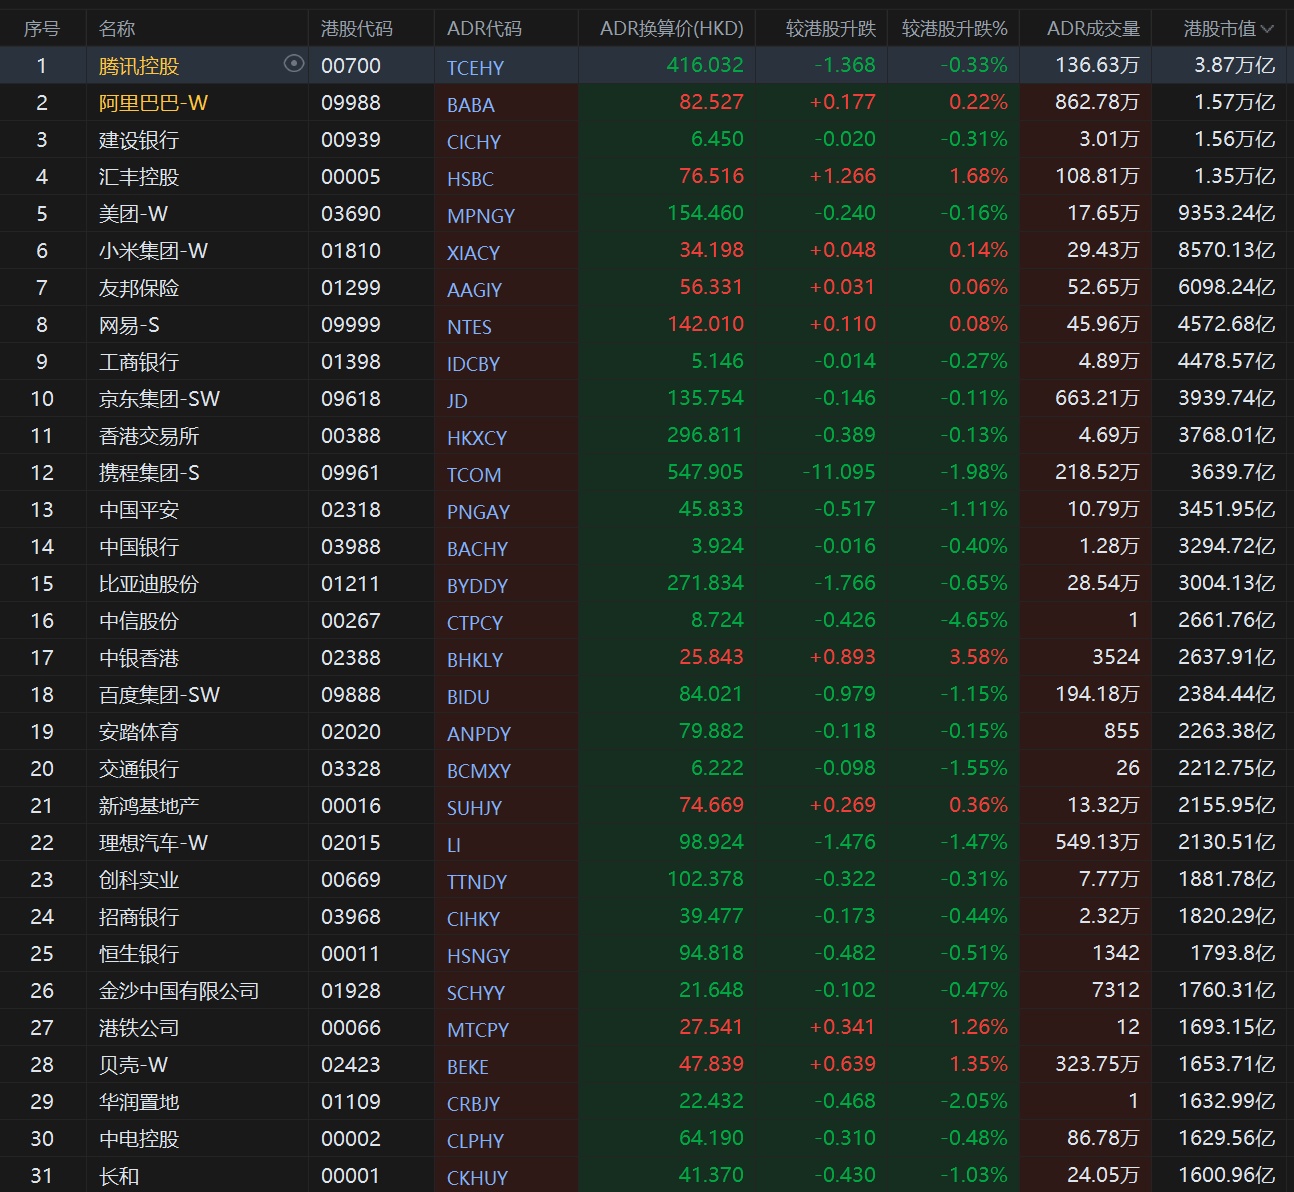Click the BABA ADR code

471,105
